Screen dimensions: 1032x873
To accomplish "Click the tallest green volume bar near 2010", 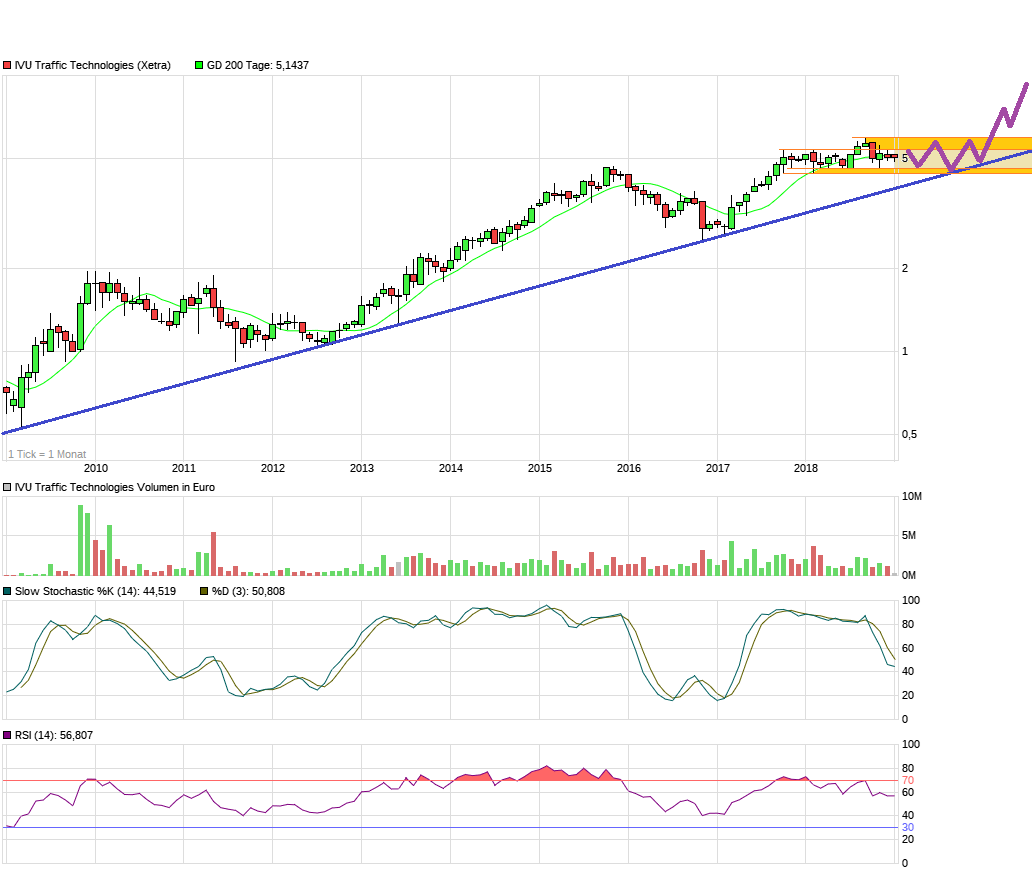I will (x=80, y=541).
